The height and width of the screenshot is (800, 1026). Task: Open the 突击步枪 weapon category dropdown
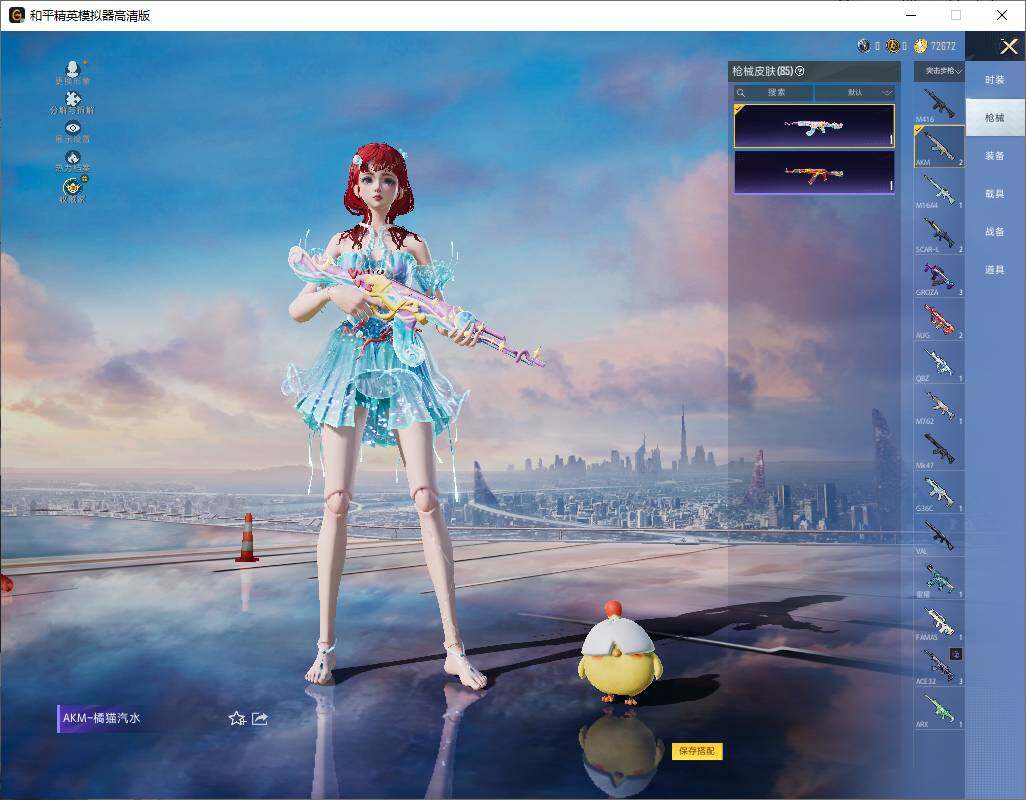[939, 71]
